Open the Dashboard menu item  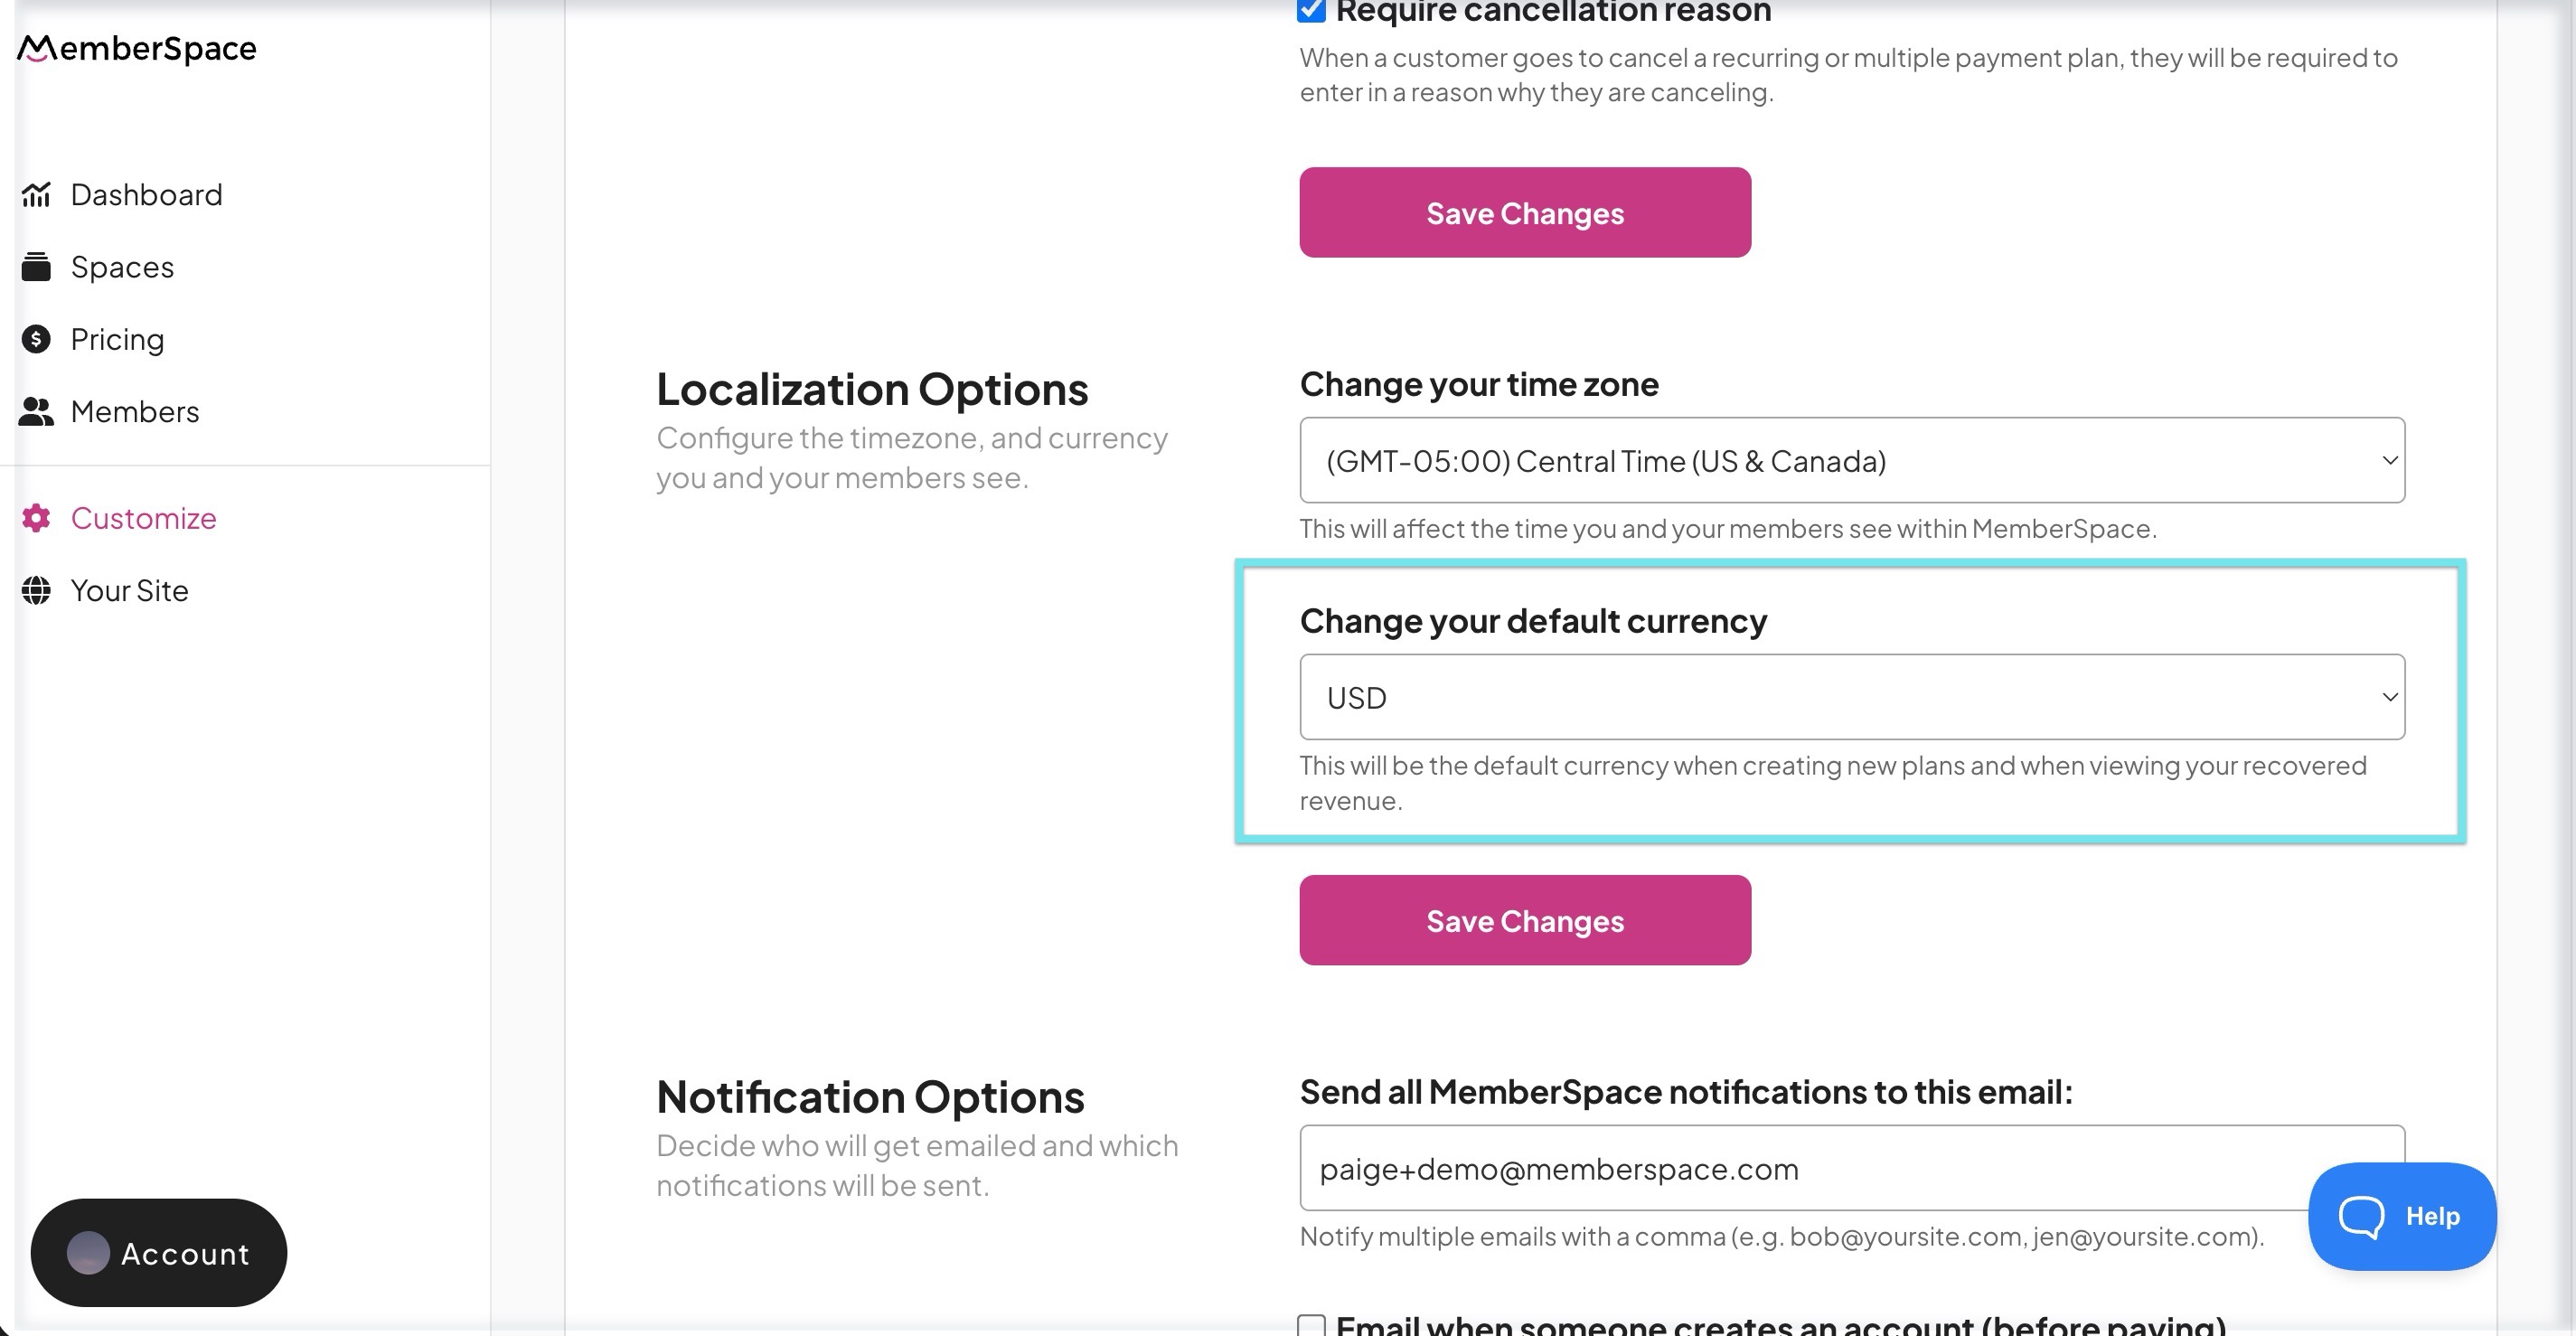point(146,194)
